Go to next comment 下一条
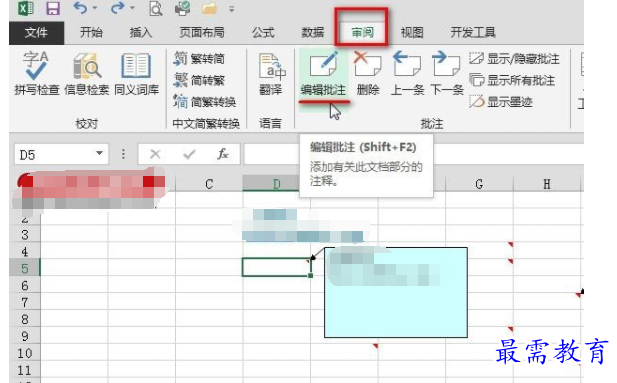Screen dimensions: 617x383 447,74
